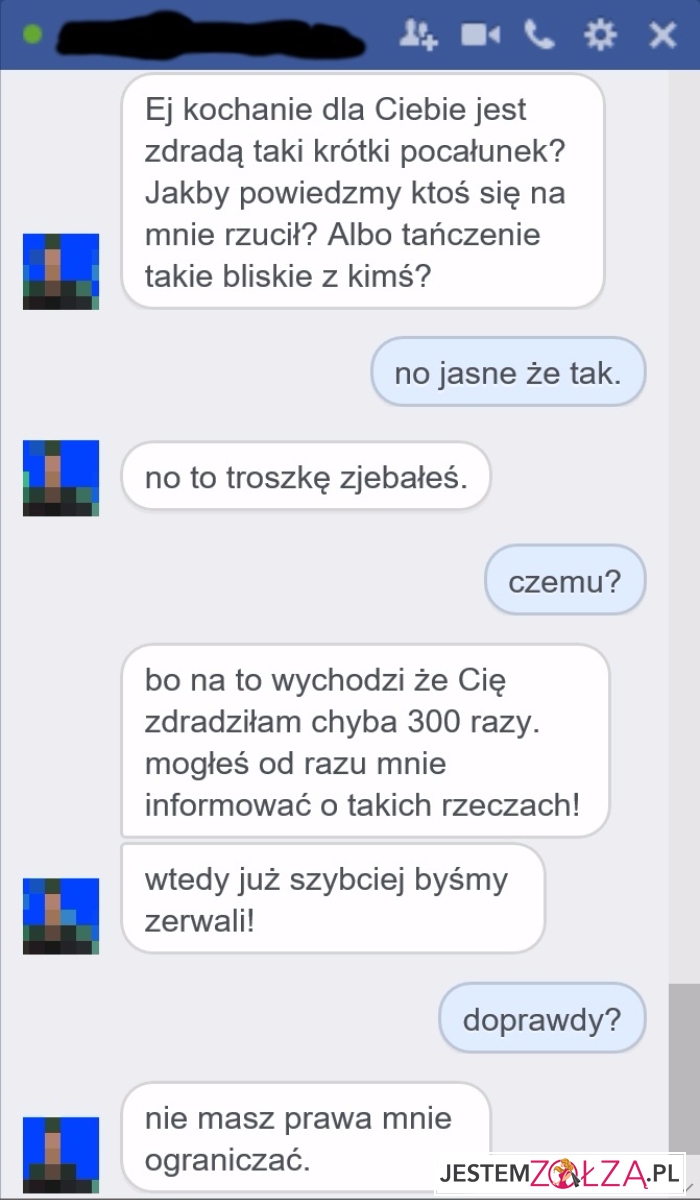The width and height of the screenshot is (700, 1200).
Task: Open the JestemZołza.pl watermark link
Action: pos(560,1171)
